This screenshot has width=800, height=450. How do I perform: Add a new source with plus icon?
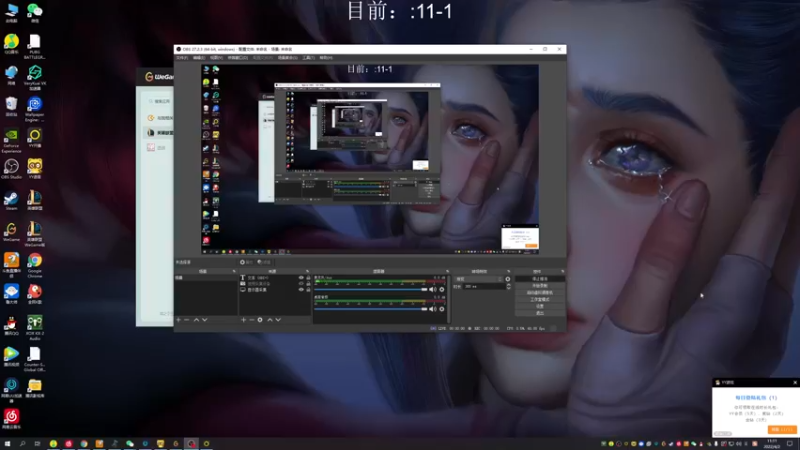243,319
